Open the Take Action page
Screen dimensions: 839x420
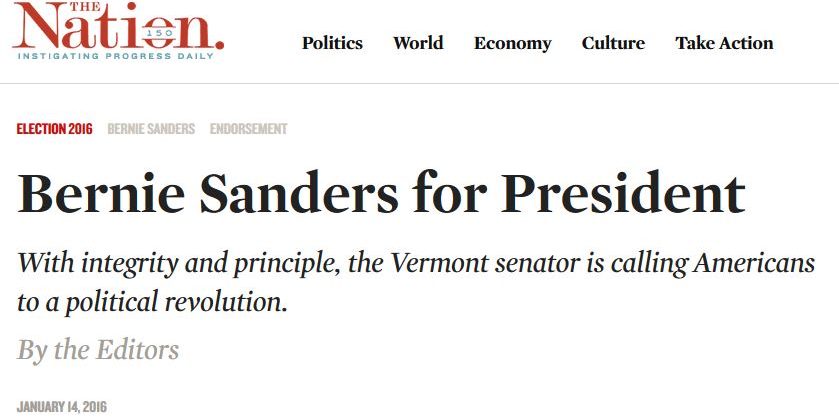pos(724,43)
